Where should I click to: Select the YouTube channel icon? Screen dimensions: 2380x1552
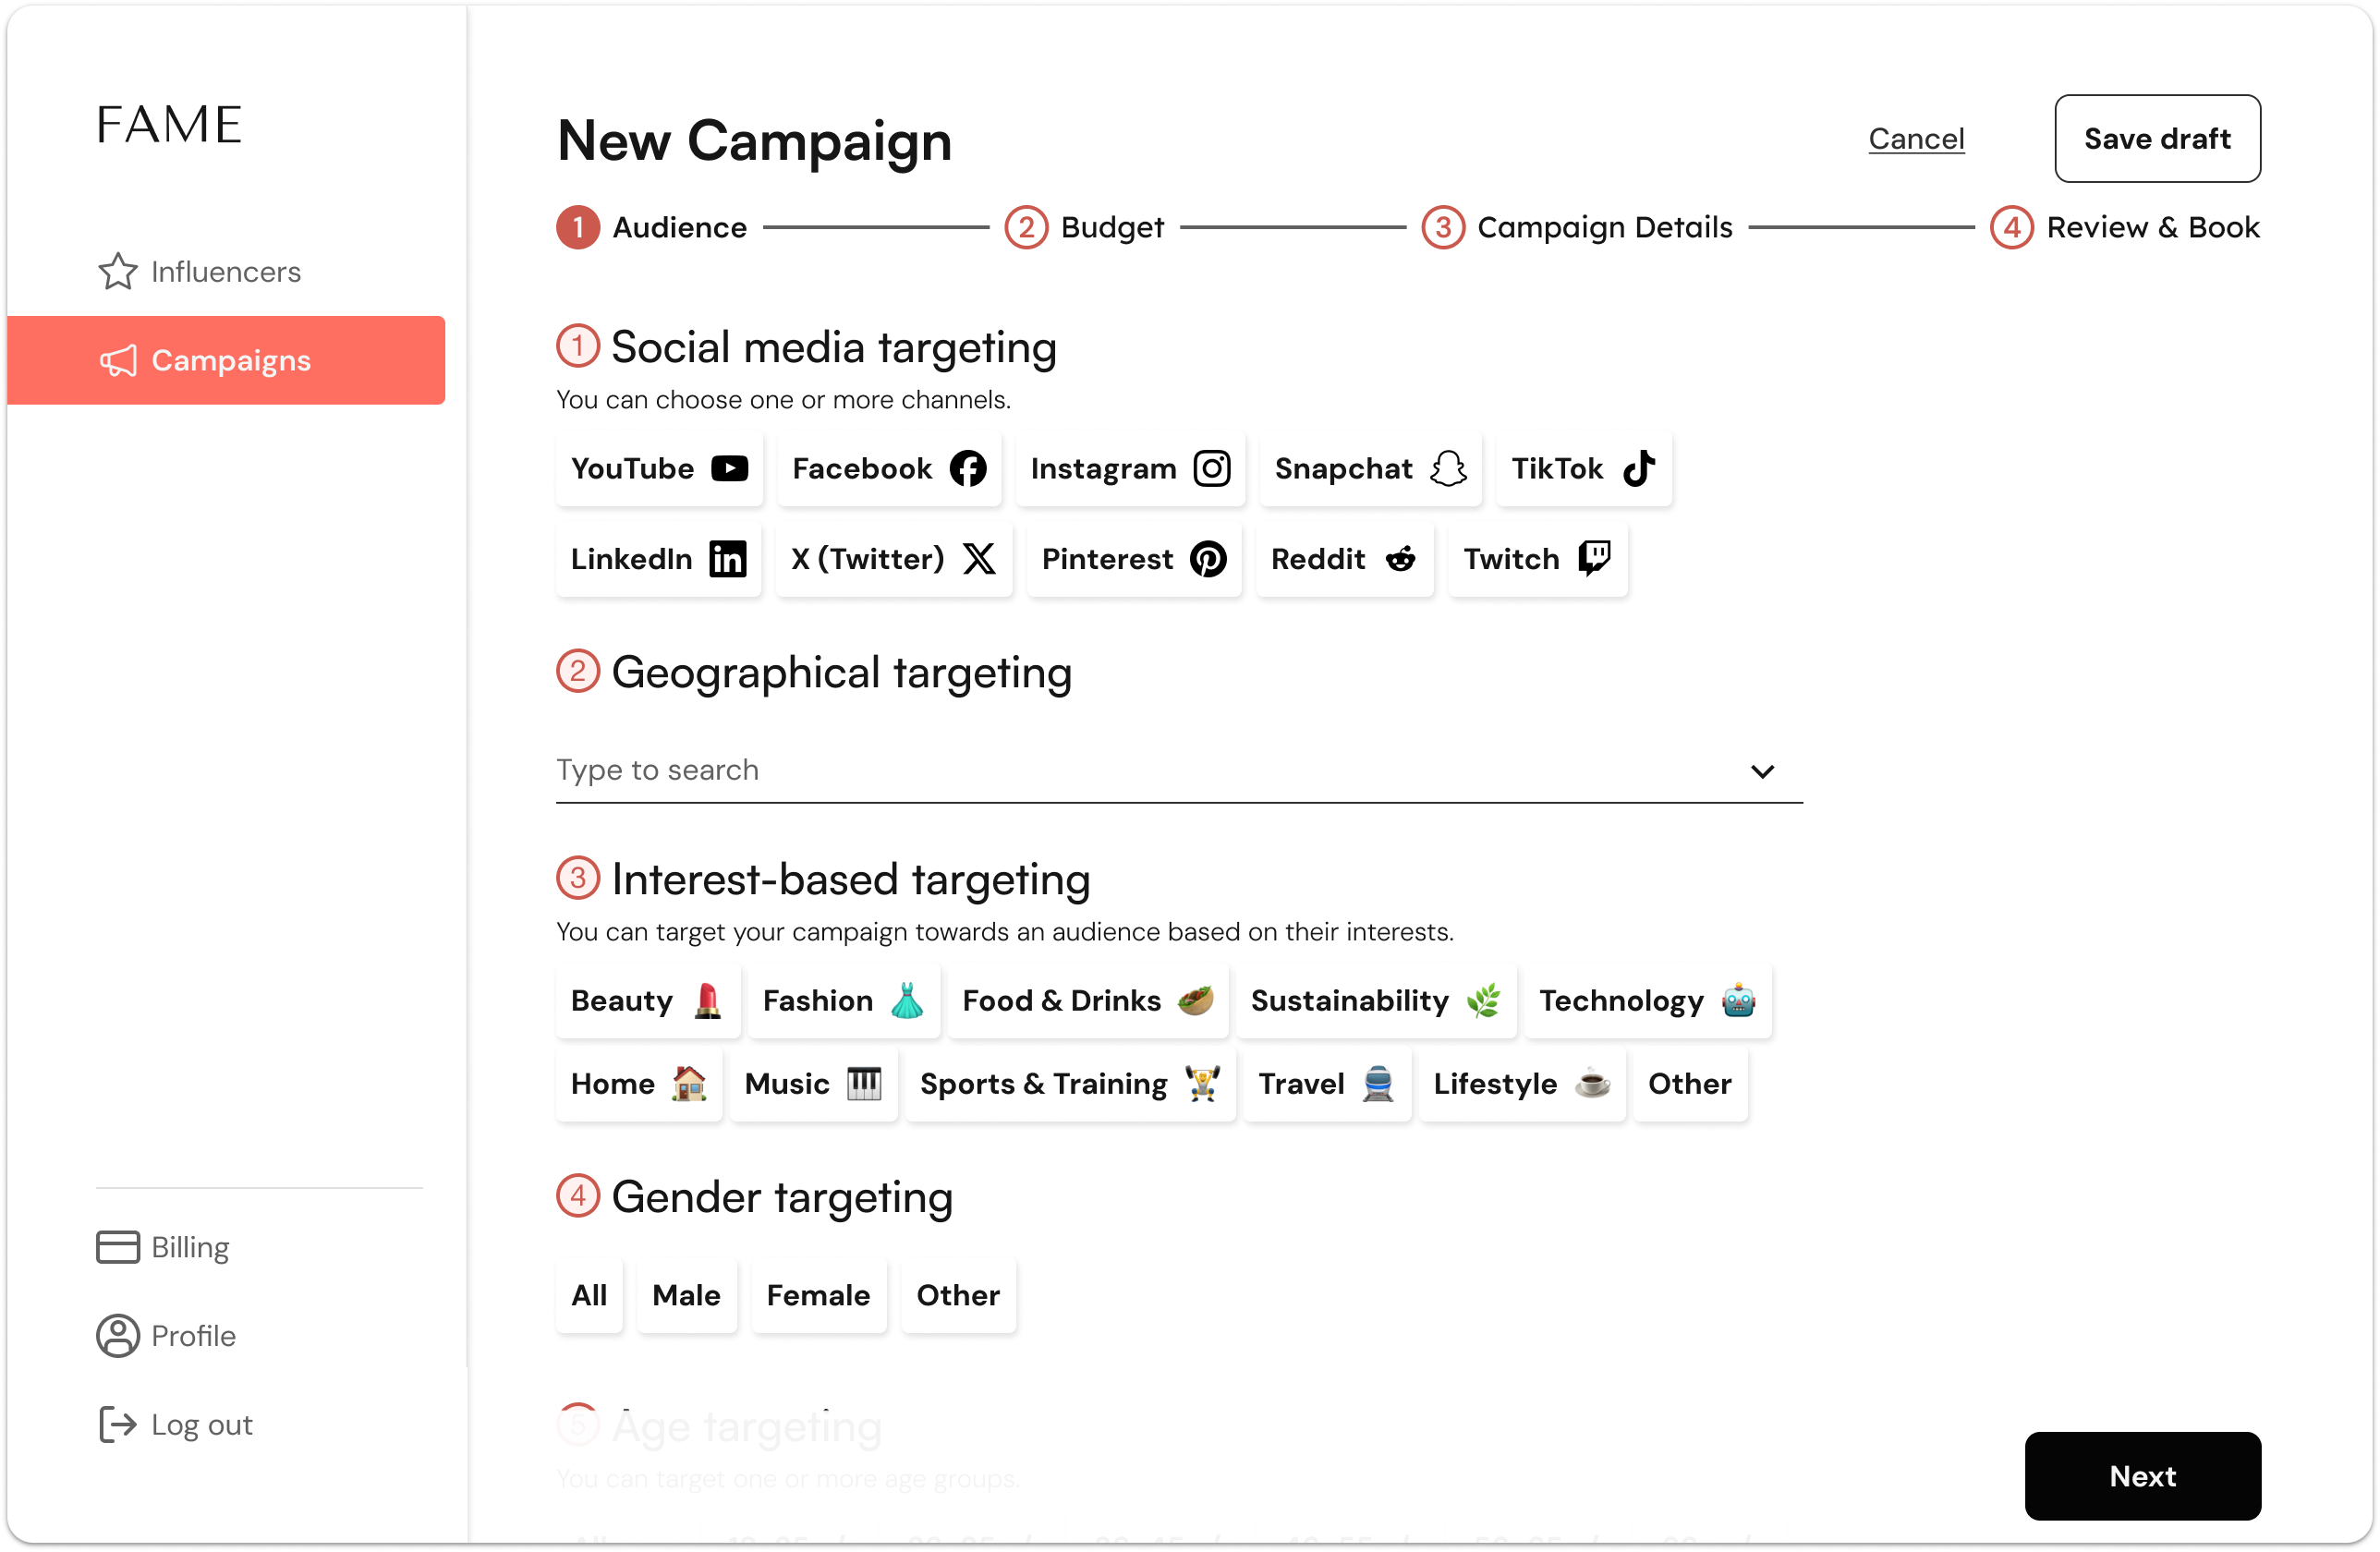(730, 468)
